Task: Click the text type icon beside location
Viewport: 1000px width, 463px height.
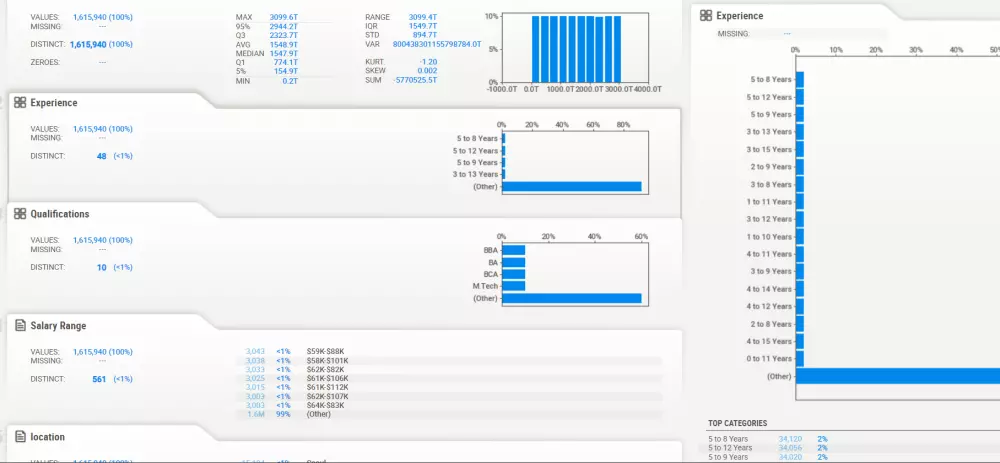Action: coord(20,437)
